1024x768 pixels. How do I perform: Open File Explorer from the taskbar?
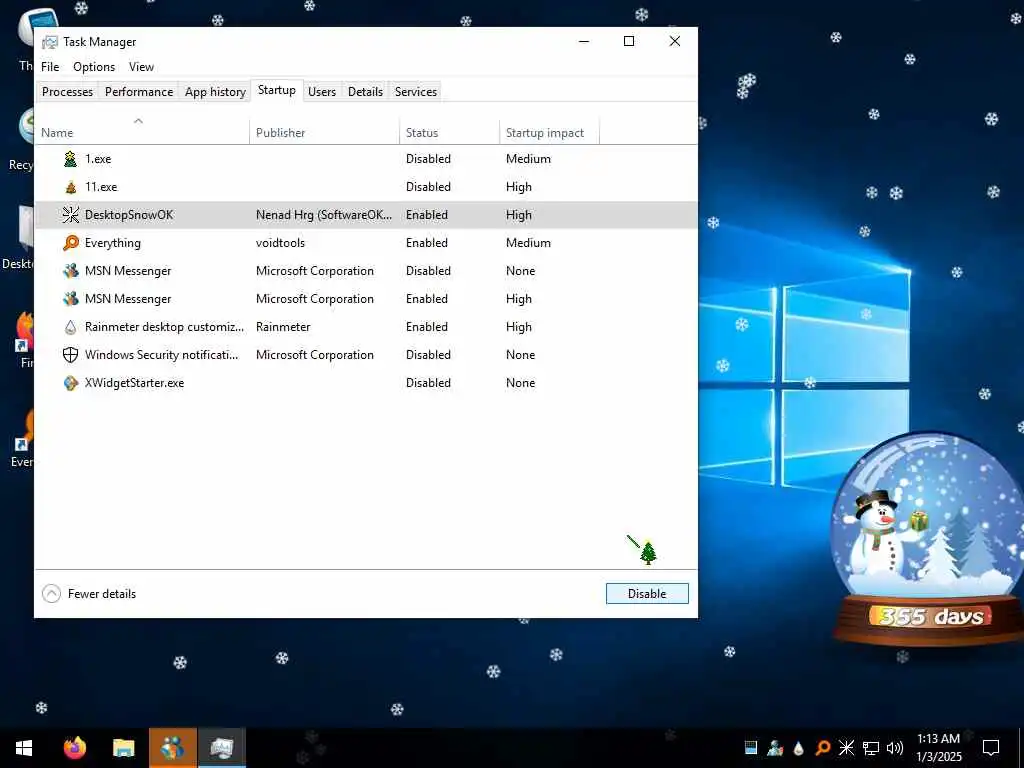123,748
